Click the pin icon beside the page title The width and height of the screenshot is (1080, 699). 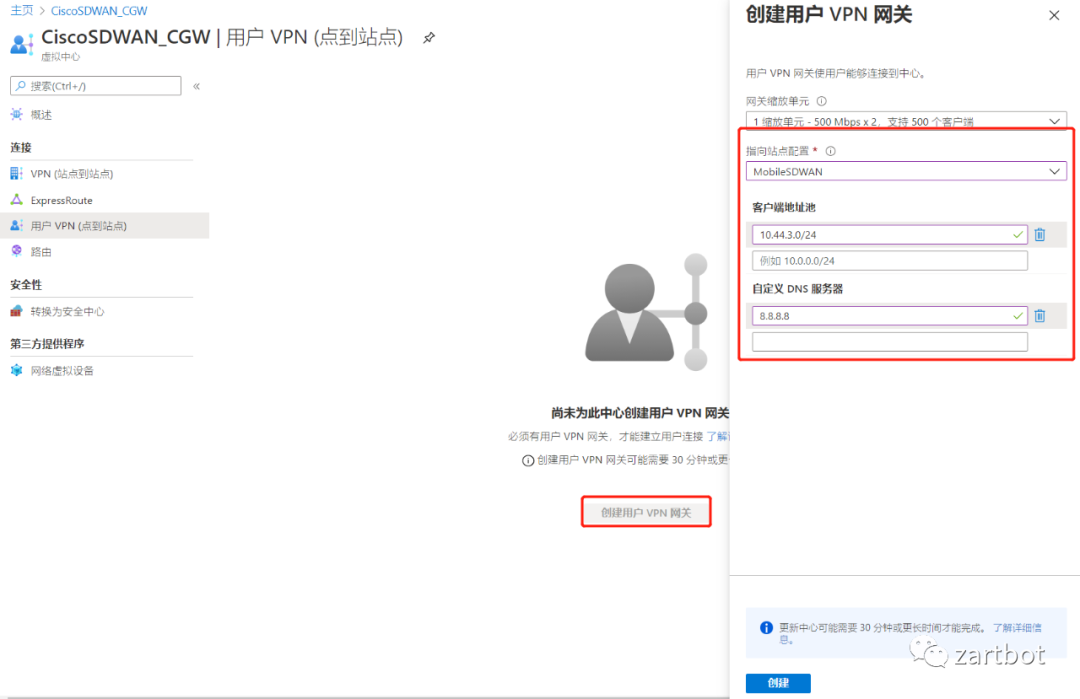(x=429, y=38)
